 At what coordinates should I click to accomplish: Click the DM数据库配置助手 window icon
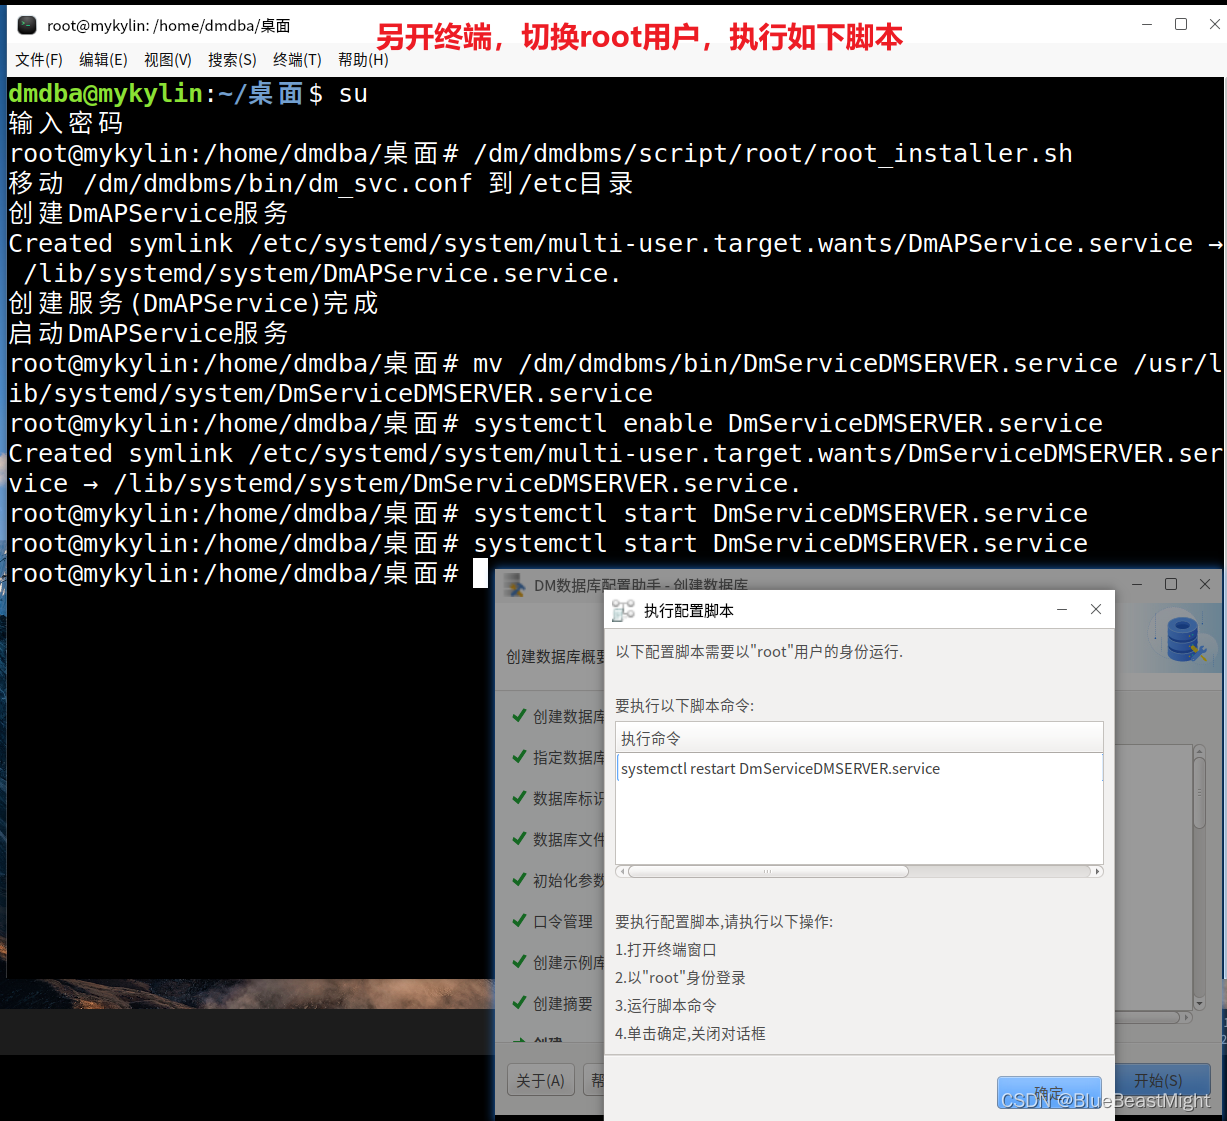(514, 585)
